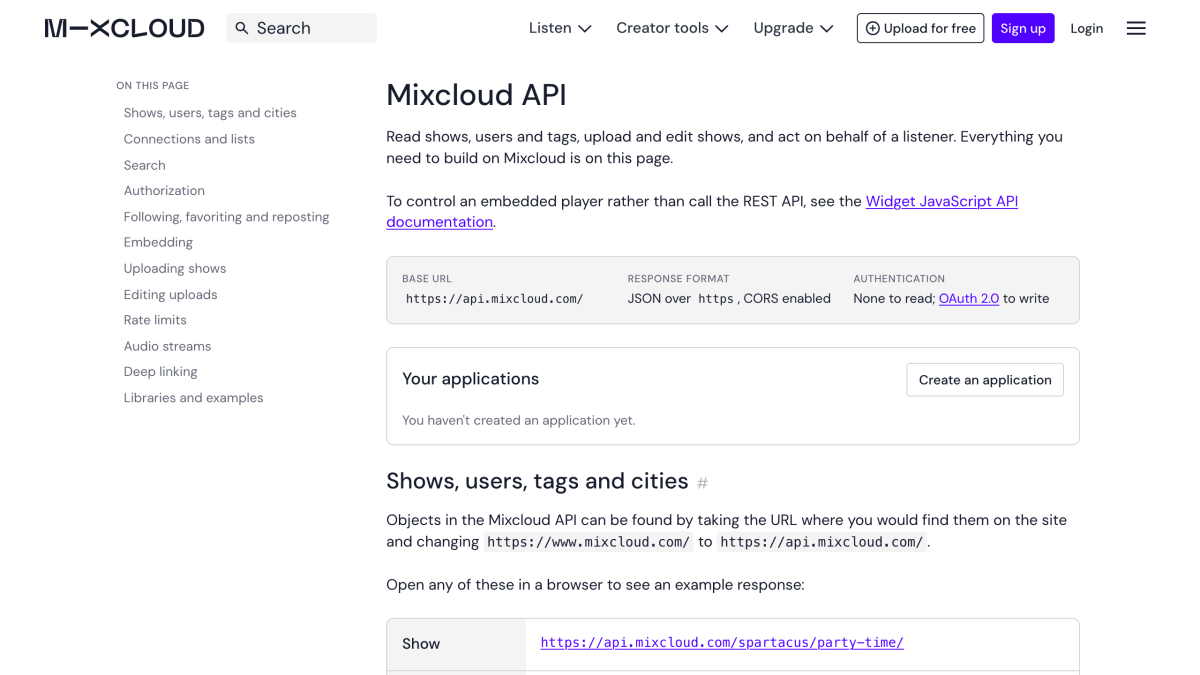Click the plus icon in Upload for free

pyautogui.click(x=872, y=28)
